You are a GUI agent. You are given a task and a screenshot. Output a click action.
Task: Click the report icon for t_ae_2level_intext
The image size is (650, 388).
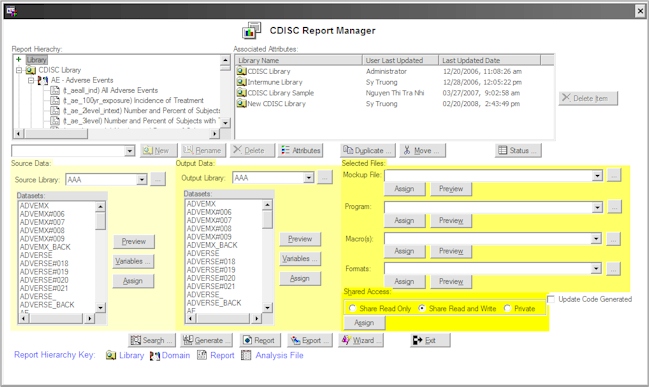pos(55,111)
